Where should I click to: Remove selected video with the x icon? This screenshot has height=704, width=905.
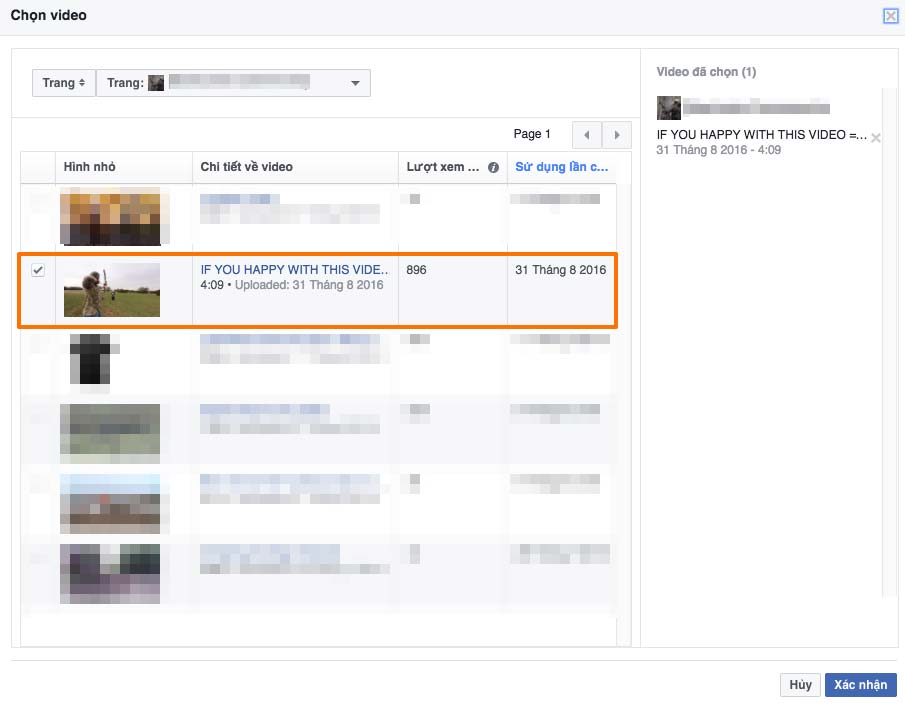click(x=876, y=138)
